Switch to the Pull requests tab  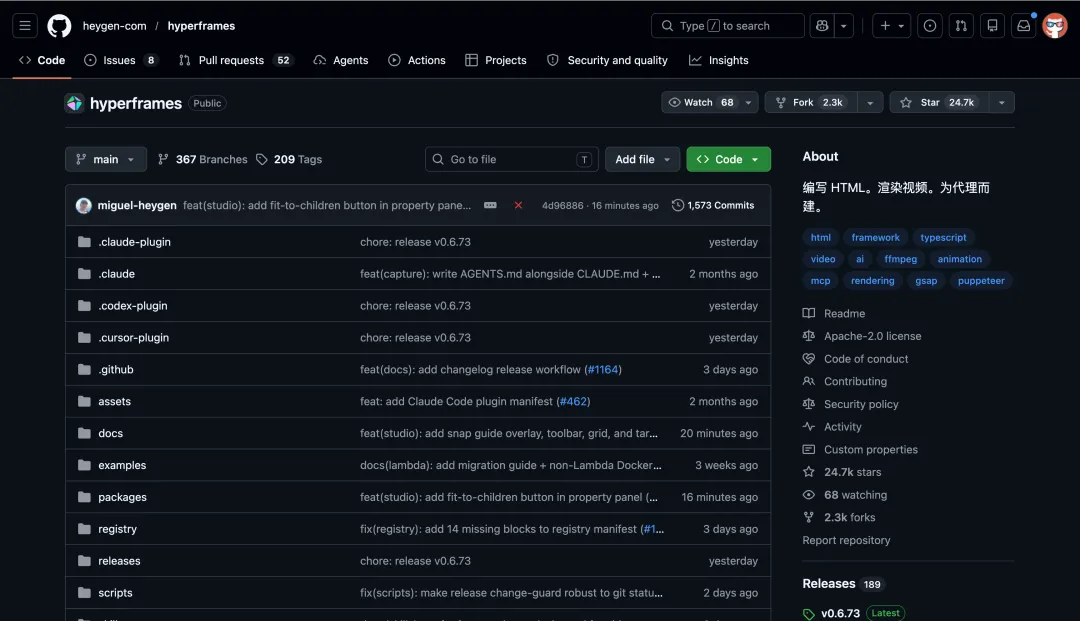click(x=236, y=61)
